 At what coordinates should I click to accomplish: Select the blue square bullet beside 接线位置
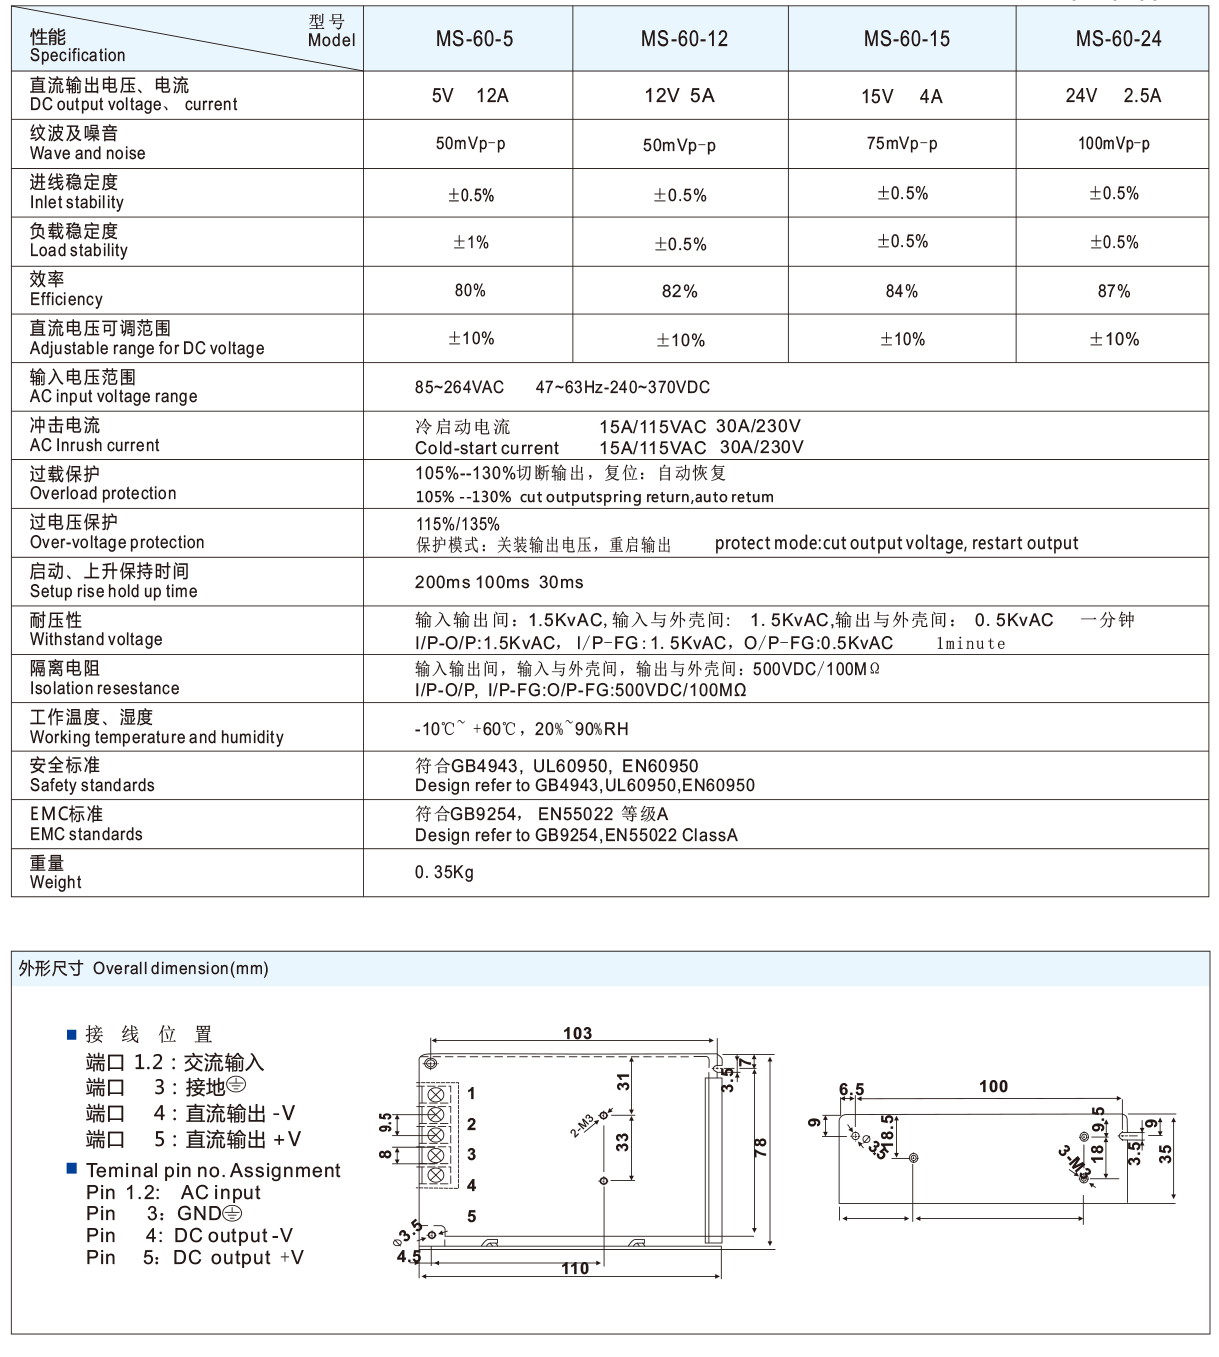(x=72, y=1037)
